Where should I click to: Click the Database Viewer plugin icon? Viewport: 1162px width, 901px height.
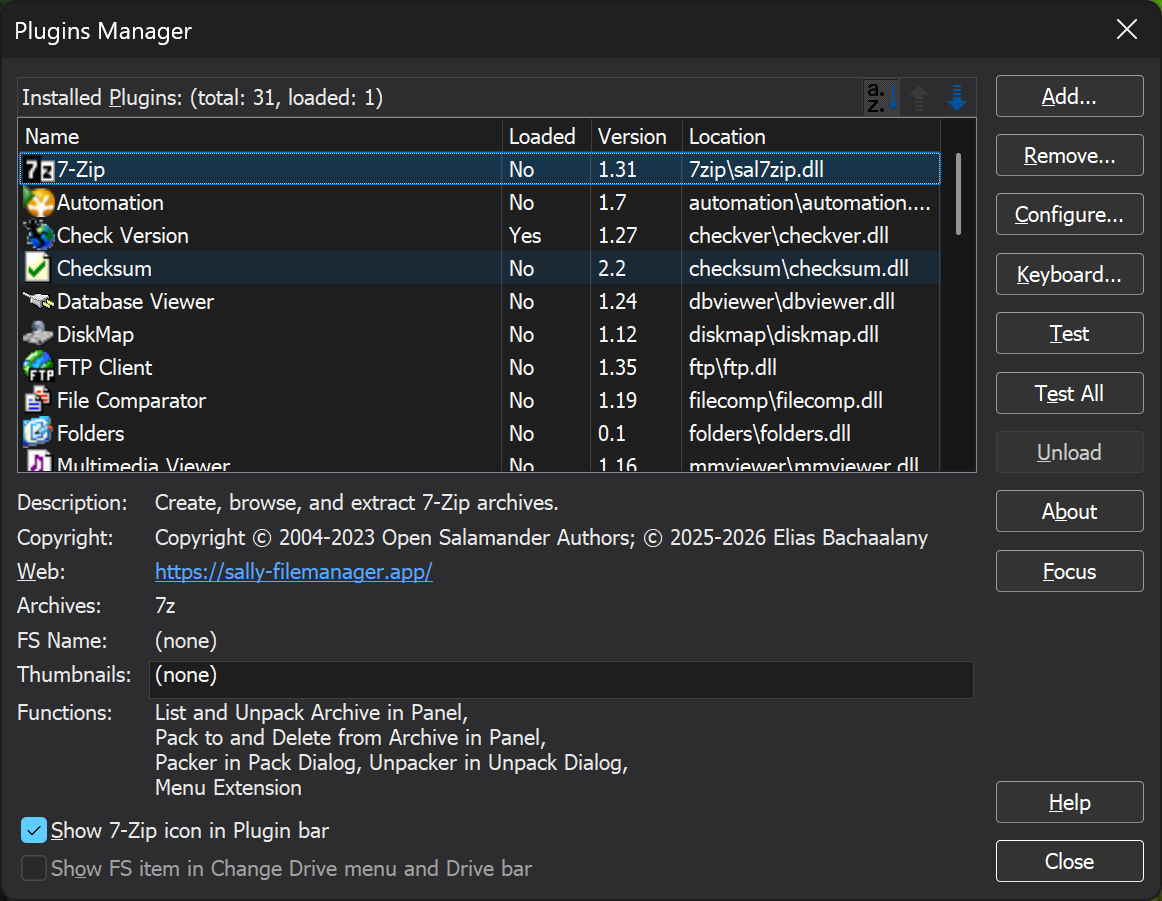coord(39,302)
